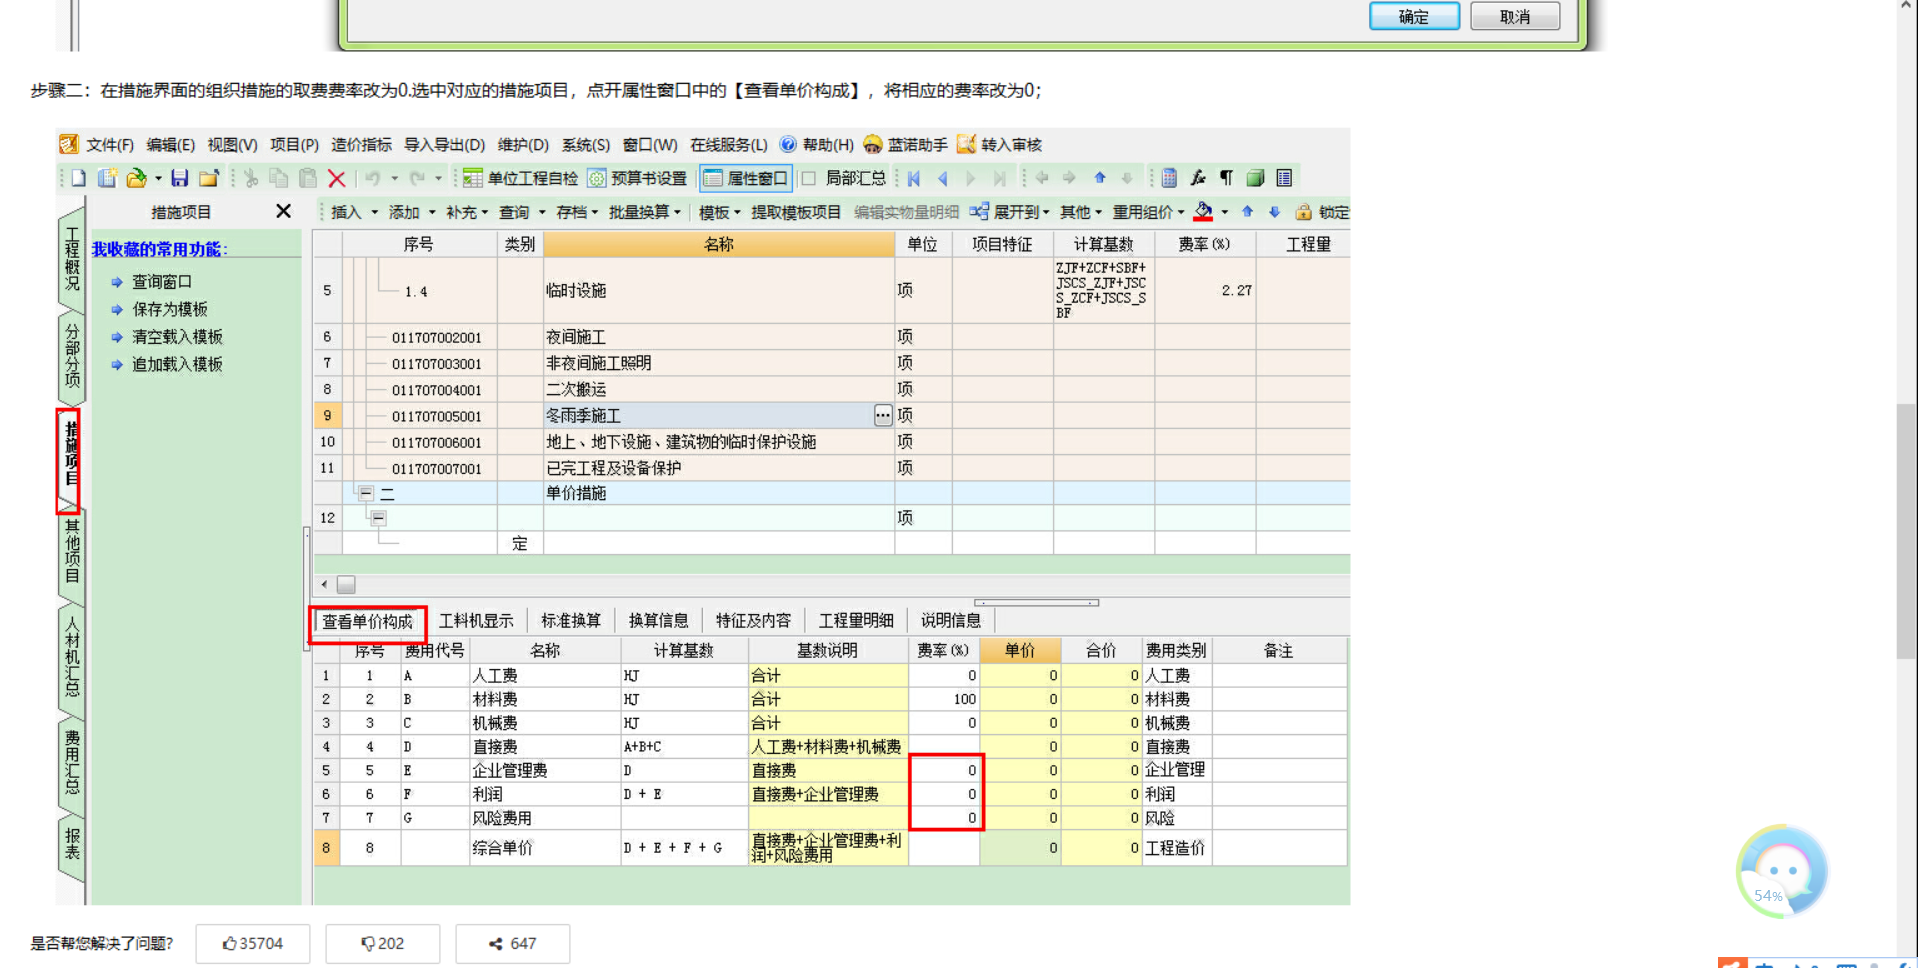This screenshot has width=1918, height=968.
Task: Click blue move-up arrow in second toolbar
Action: pyautogui.click(x=1247, y=212)
